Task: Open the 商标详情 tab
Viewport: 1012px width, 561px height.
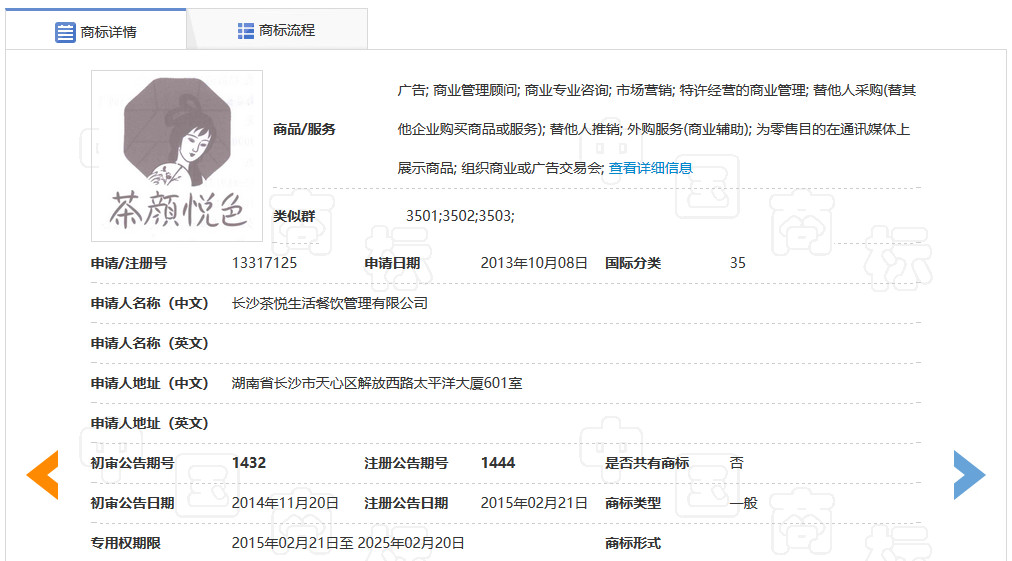Action: pos(96,31)
